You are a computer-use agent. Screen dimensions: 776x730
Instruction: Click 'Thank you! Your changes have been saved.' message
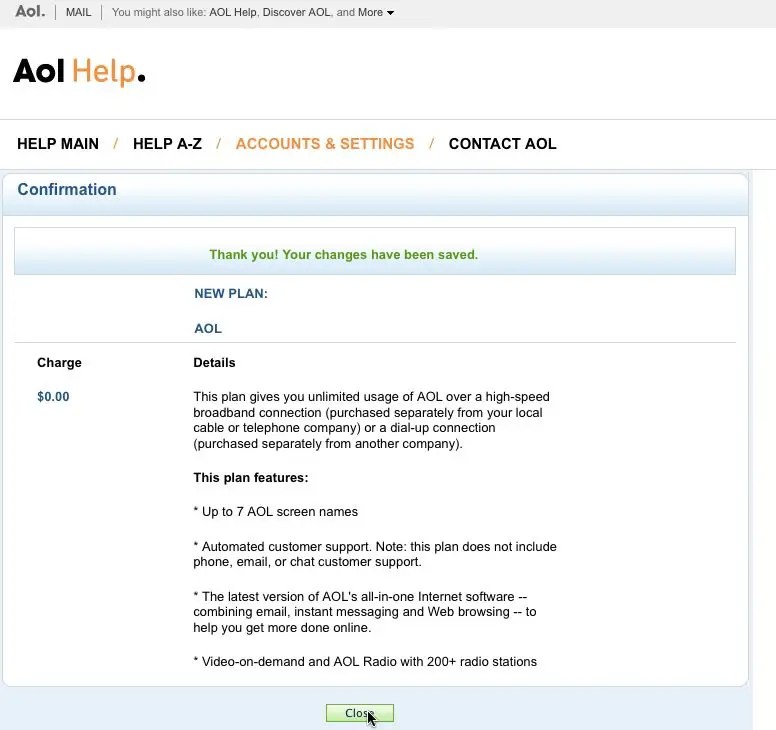point(343,254)
